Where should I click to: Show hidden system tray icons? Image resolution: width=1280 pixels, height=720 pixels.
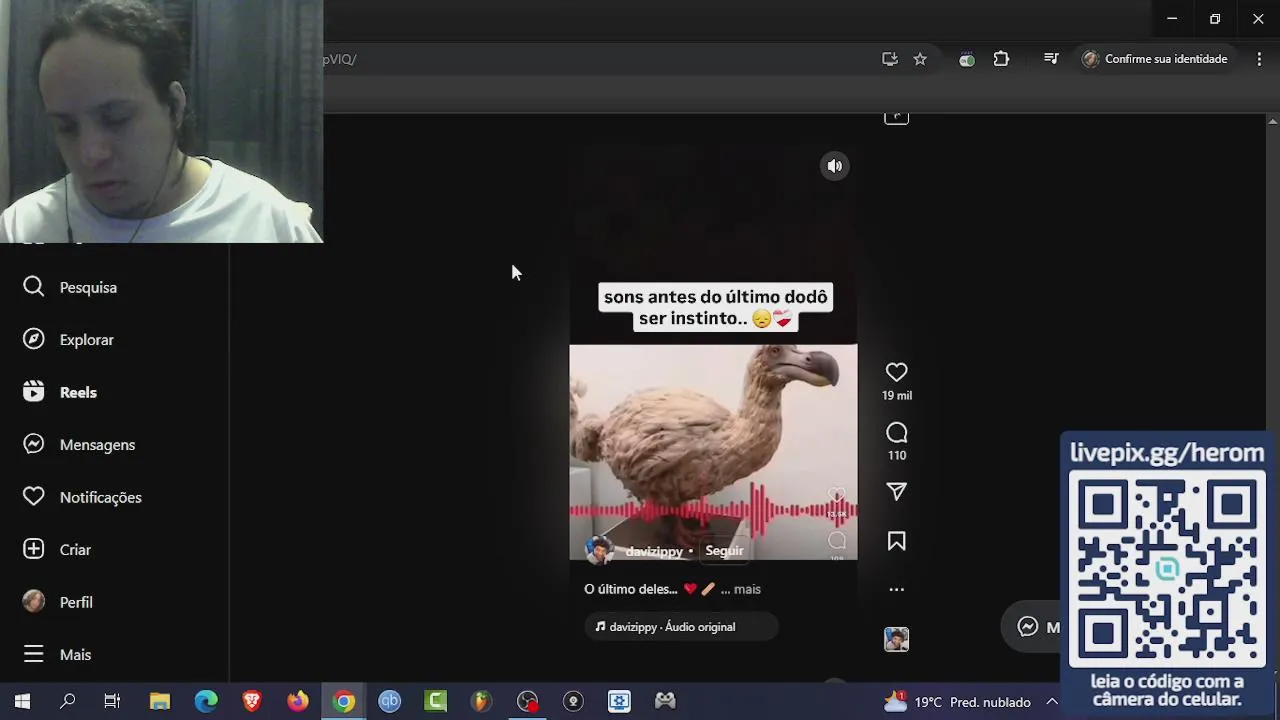(x=1052, y=702)
